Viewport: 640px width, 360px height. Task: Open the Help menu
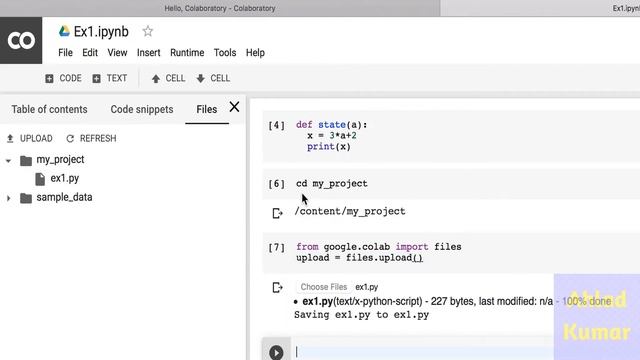255,53
